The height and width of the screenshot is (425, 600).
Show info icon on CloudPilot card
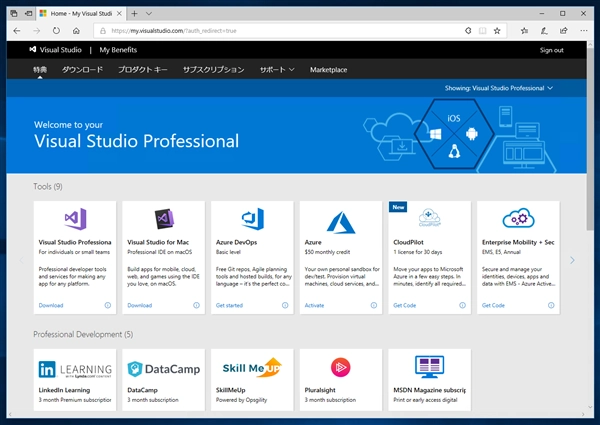(x=463, y=305)
